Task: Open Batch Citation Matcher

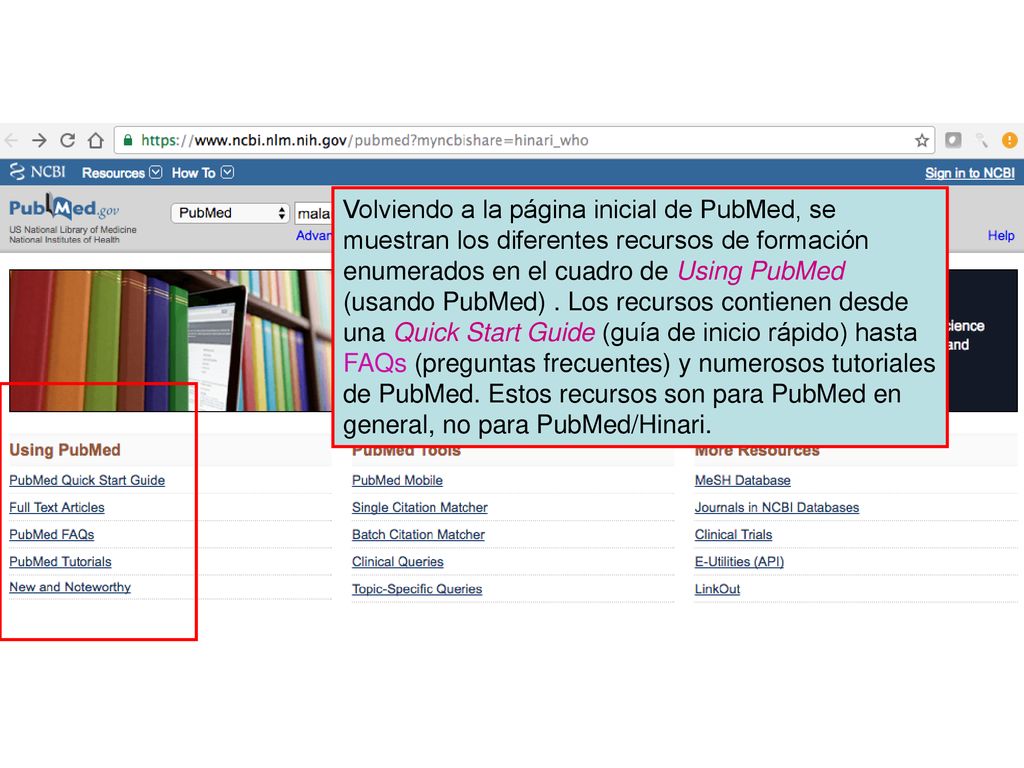Action: pyautogui.click(x=419, y=535)
